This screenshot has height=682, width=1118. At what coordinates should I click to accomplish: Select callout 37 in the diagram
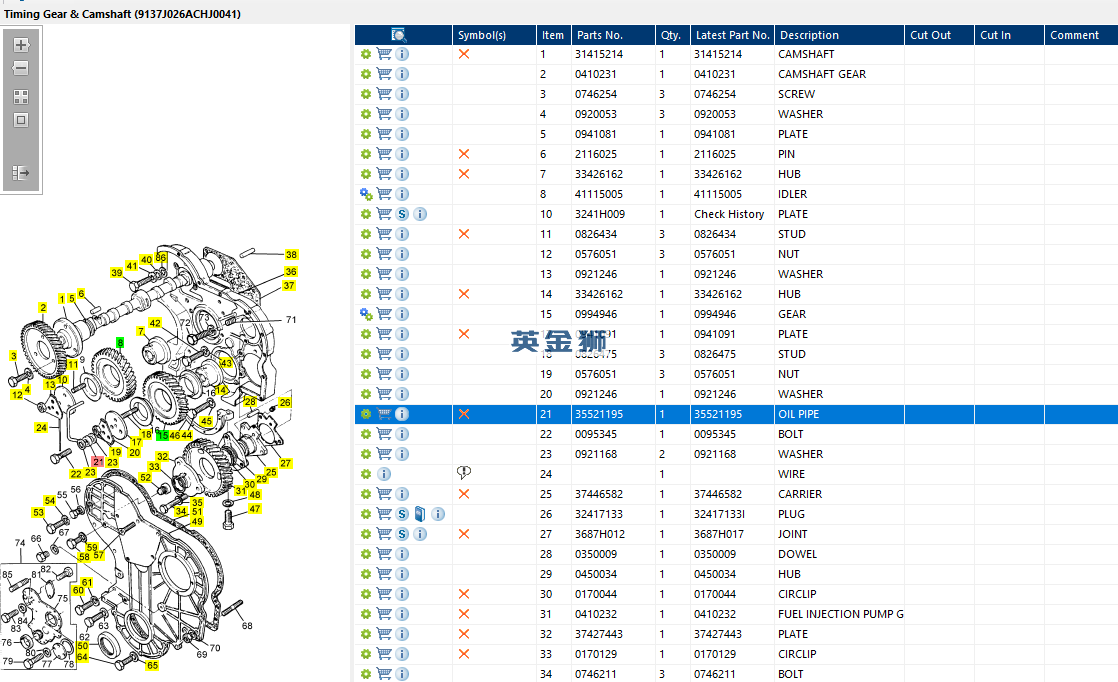click(x=289, y=285)
